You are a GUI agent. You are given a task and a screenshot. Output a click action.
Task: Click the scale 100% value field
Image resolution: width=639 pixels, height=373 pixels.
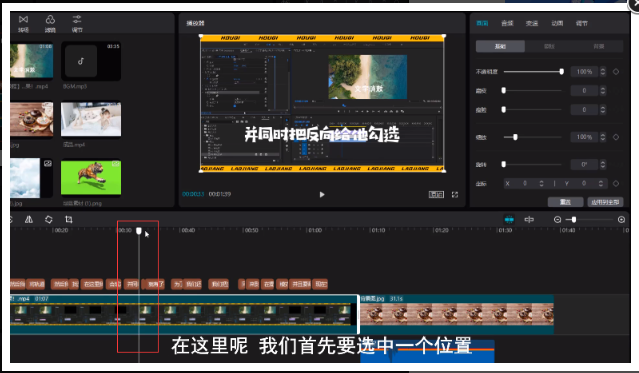pos(584,137)
